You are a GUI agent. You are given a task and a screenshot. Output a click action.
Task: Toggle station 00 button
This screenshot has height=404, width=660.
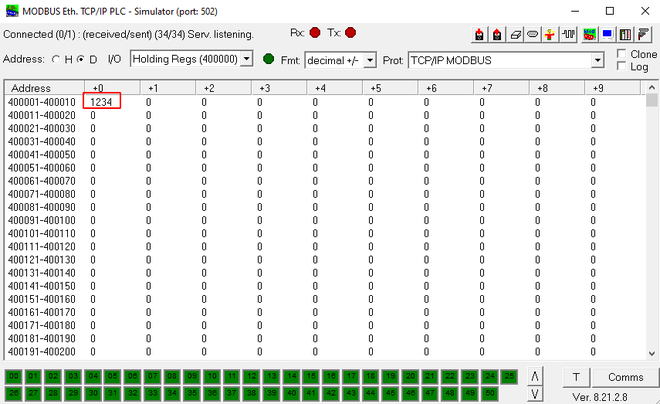pyautogui.click(x=13, y=376)
